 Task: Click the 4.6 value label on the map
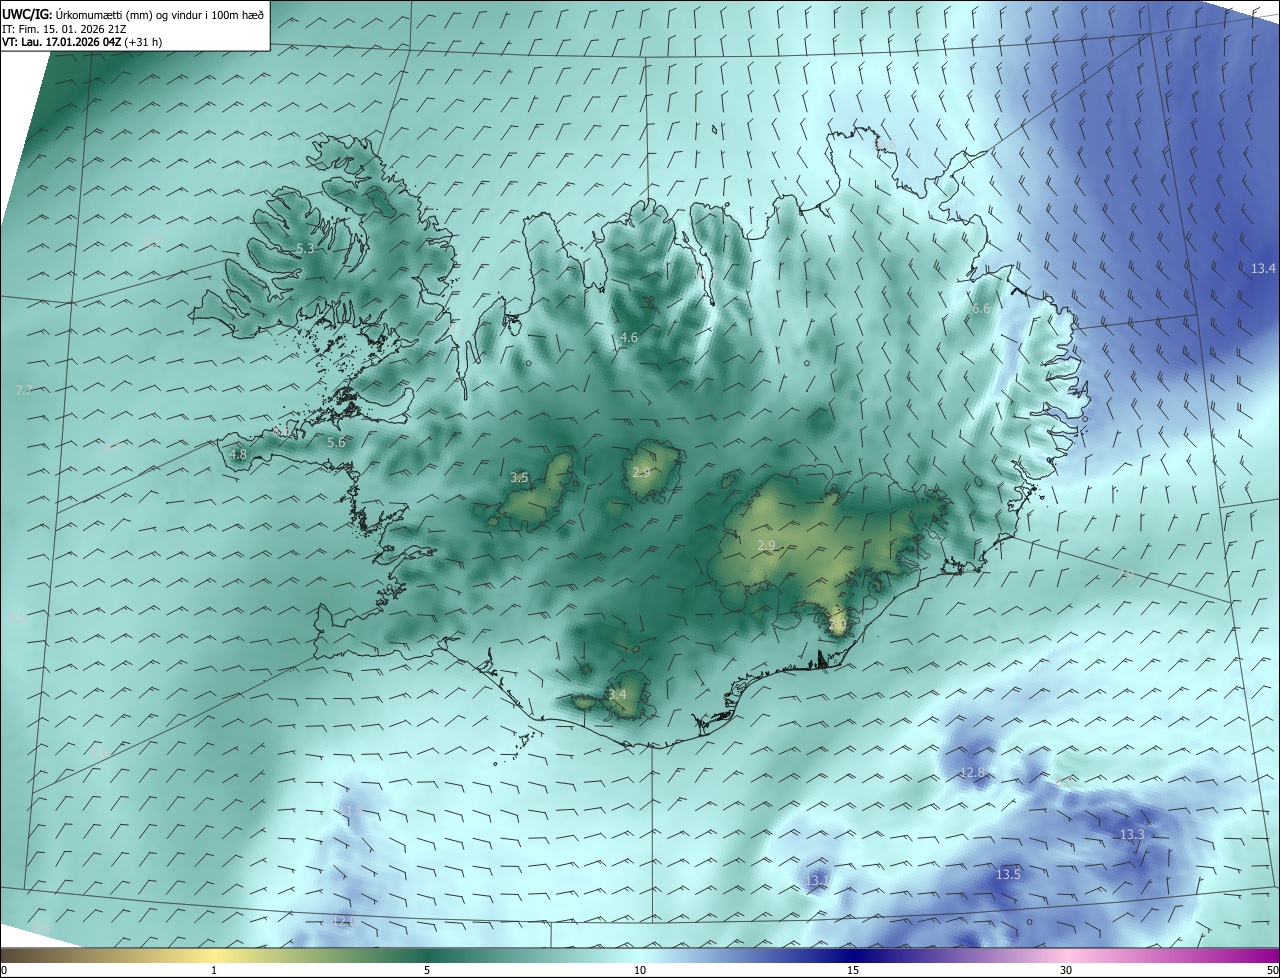point(629,338)
